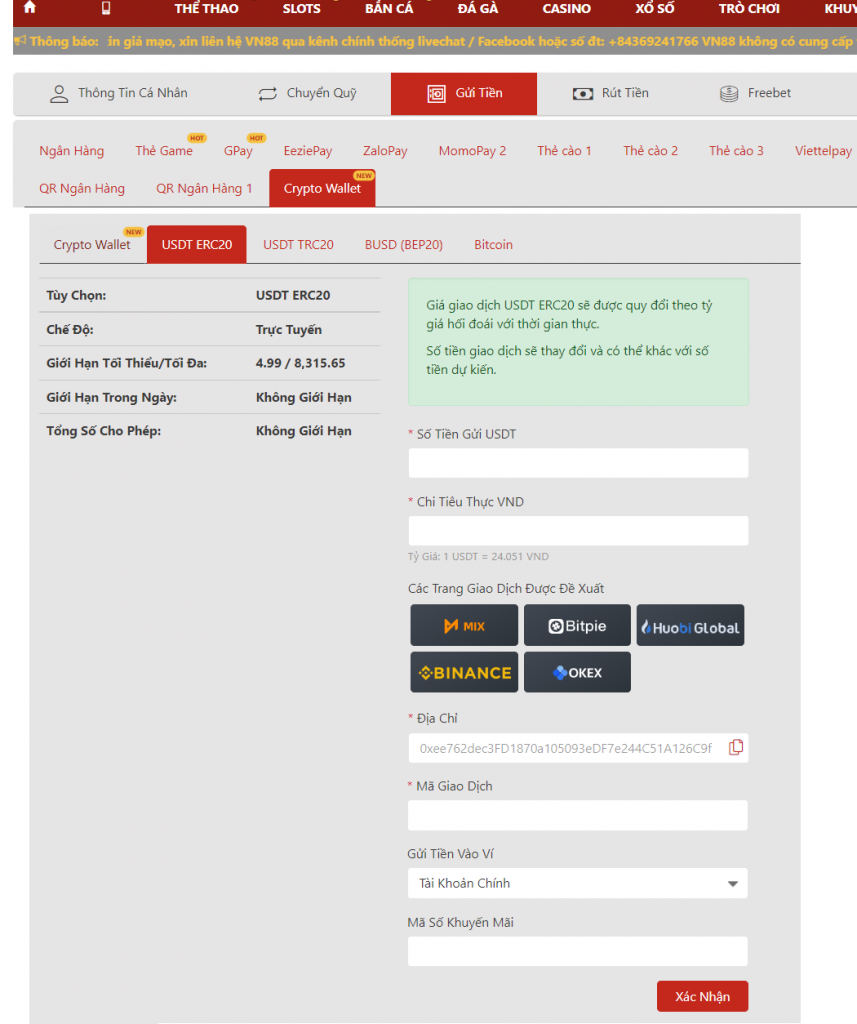Select Thẻ cào 2 payment method

tap(651, 151)
